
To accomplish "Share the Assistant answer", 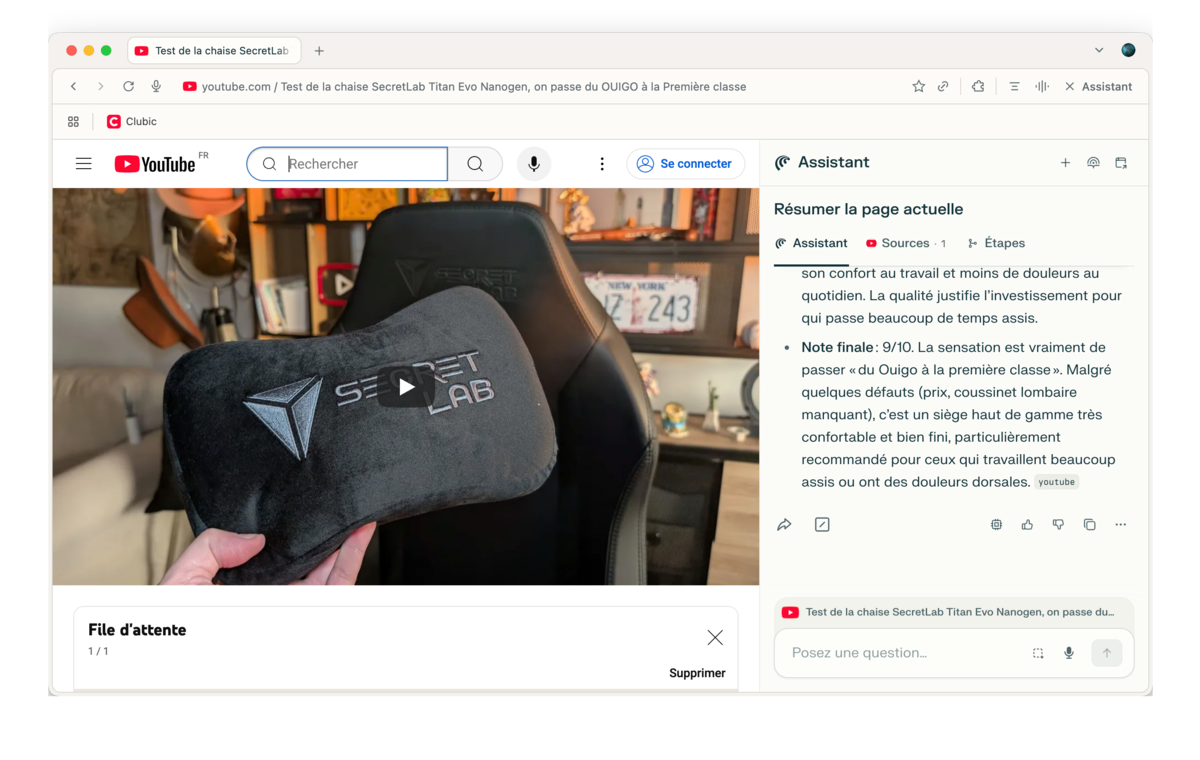I will 784,525.
